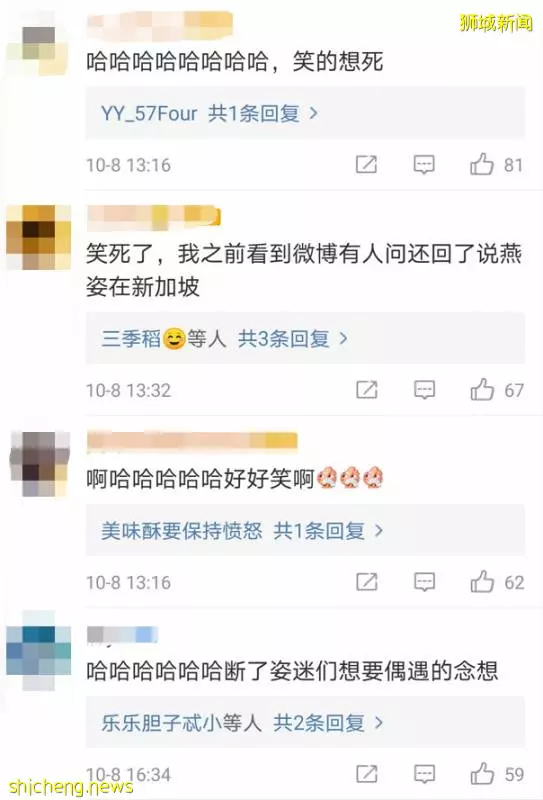Like the comment with 67 likes
Viewport: 543px width, 800px height.
point(482,390)
